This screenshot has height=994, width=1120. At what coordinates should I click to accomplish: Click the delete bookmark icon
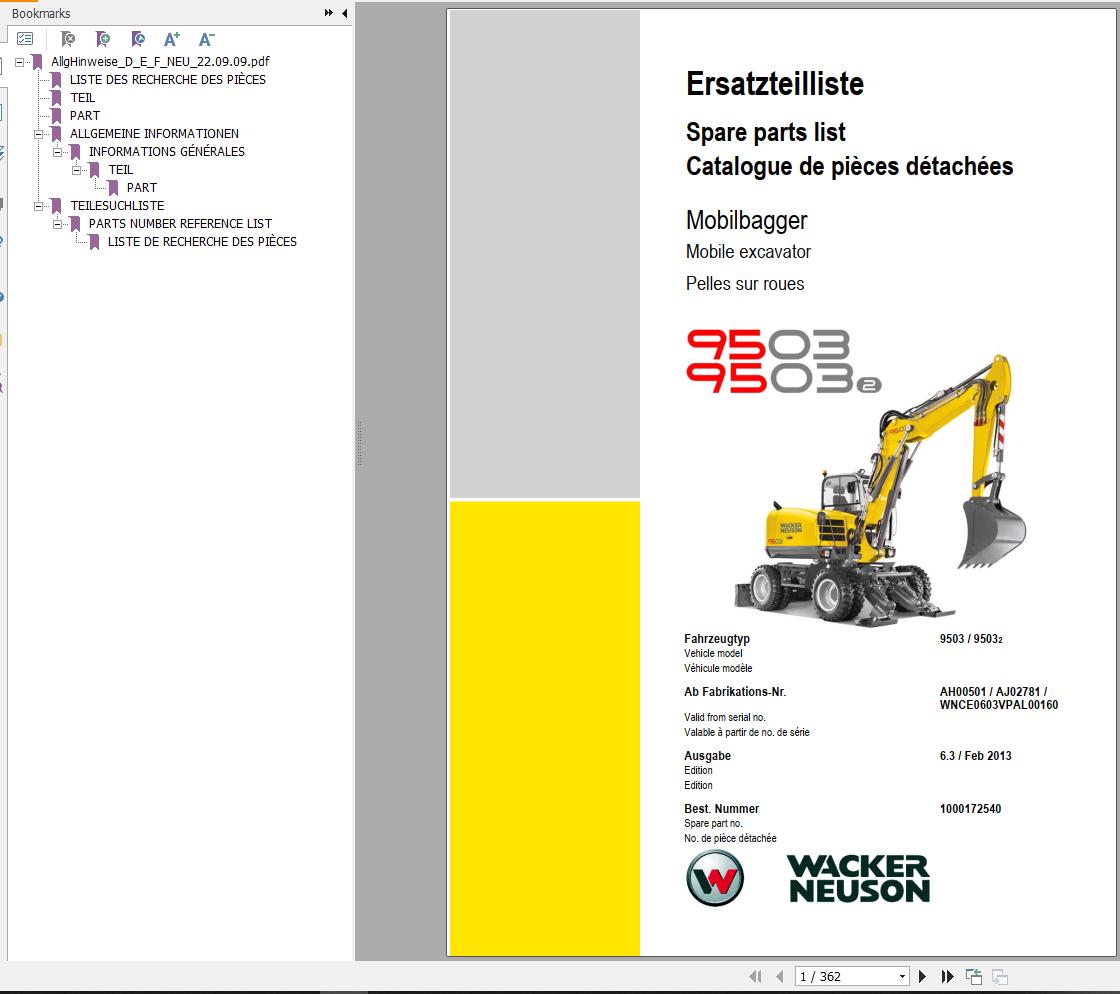click(x=68, y=39)
